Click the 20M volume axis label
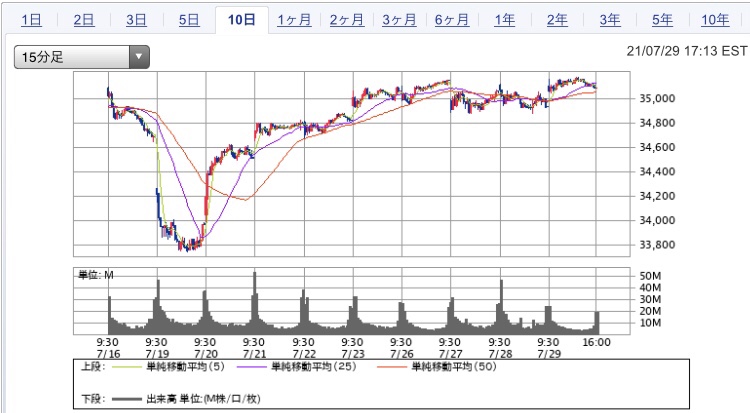 pyautogui.click(x=651, y=311)
